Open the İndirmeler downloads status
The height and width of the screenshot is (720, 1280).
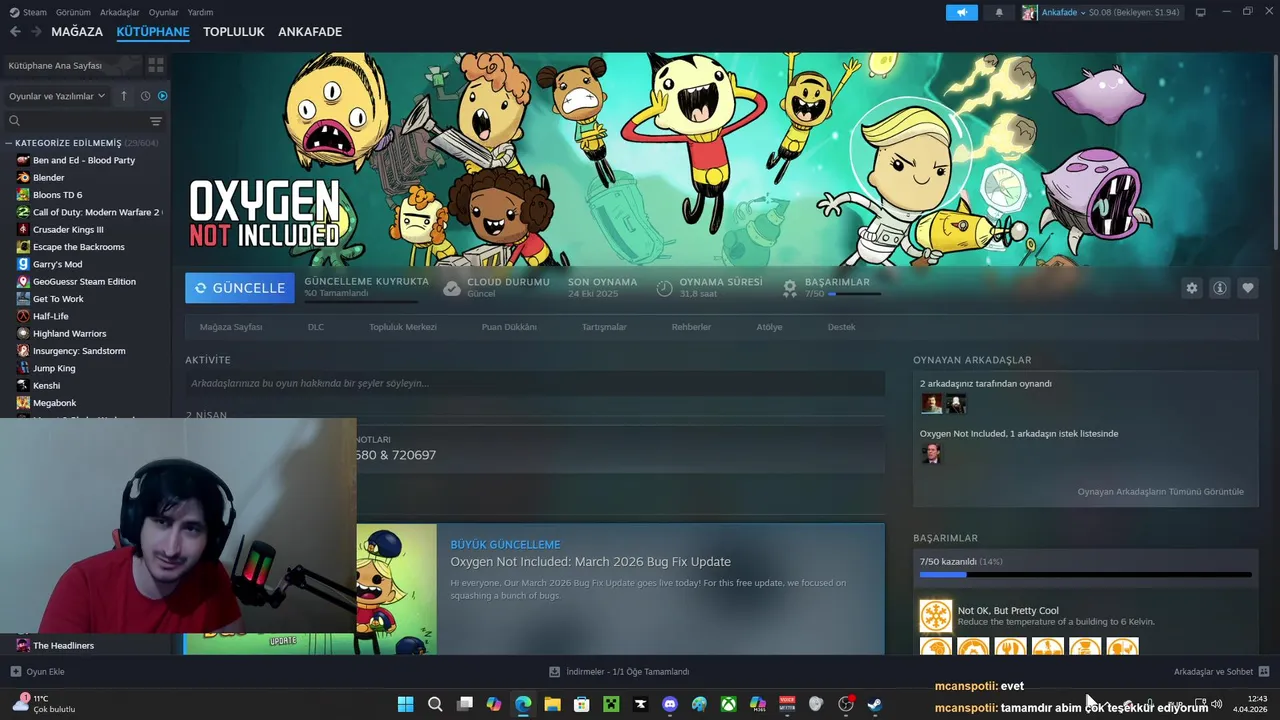[x=620, y=672]
